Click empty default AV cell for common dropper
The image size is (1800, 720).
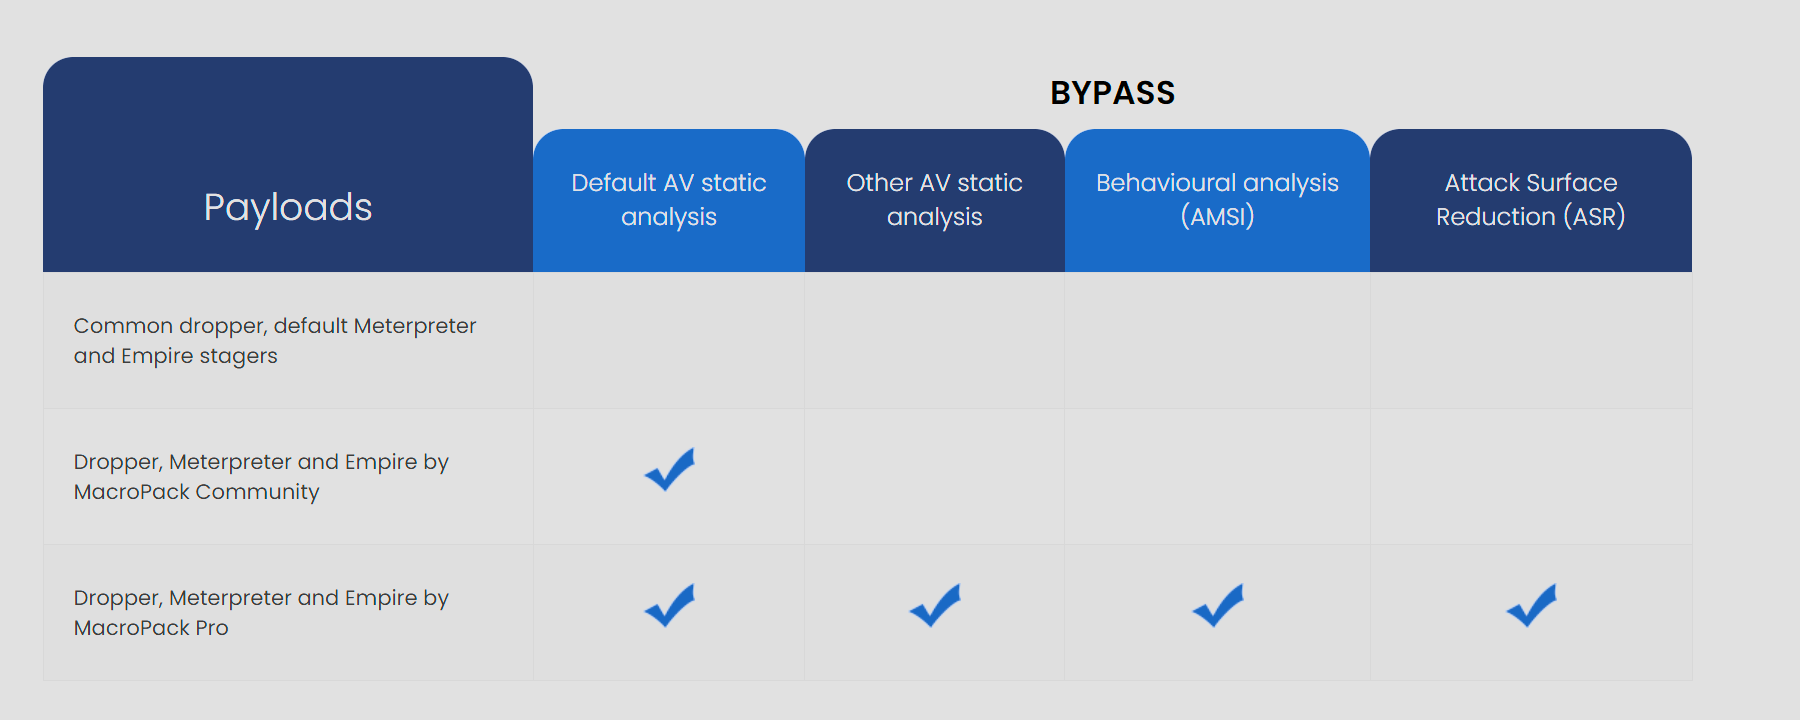[x=669, y=341]
